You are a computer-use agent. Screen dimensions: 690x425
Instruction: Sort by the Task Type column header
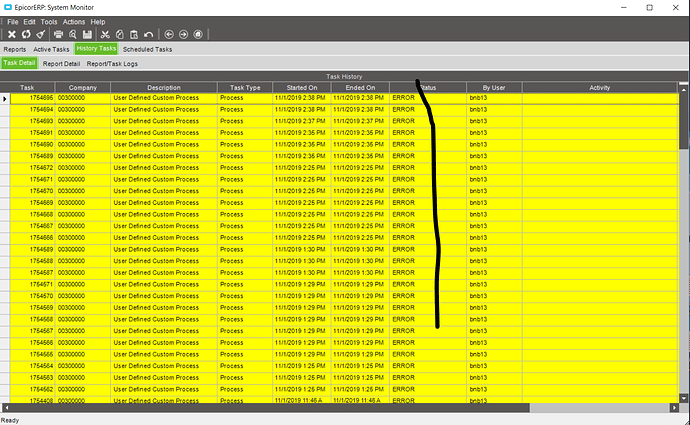(x=245, y=88)
